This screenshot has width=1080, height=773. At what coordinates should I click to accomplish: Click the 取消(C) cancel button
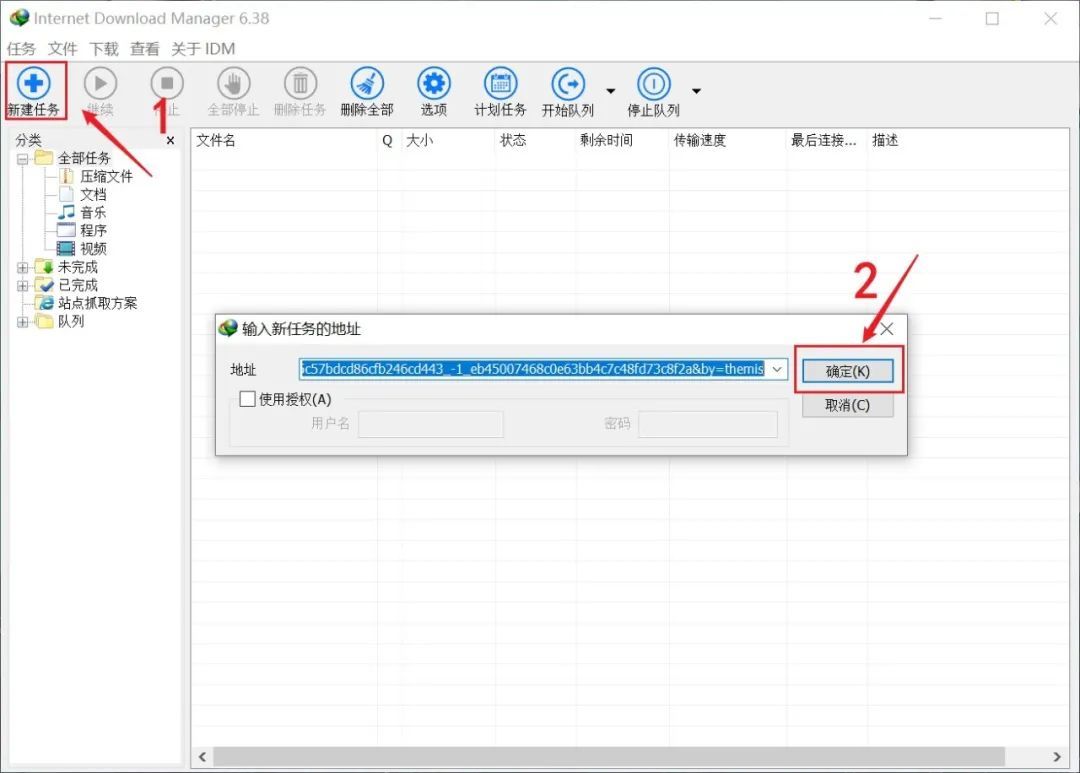847,405
